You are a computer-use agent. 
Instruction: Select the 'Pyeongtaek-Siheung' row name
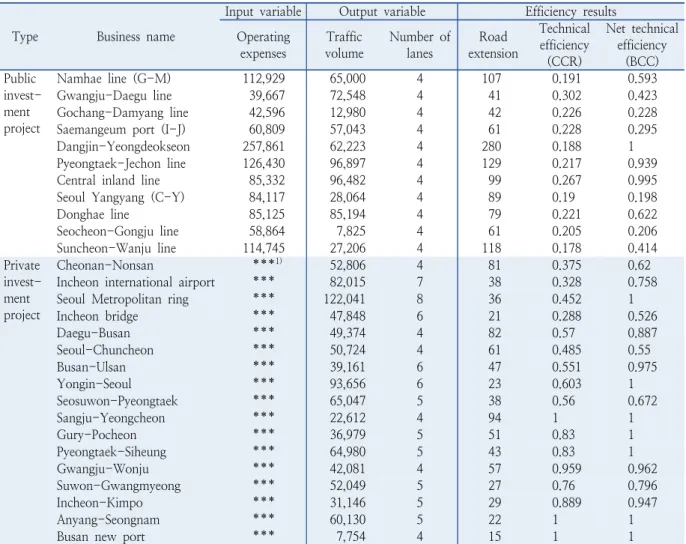click(111, 452)
